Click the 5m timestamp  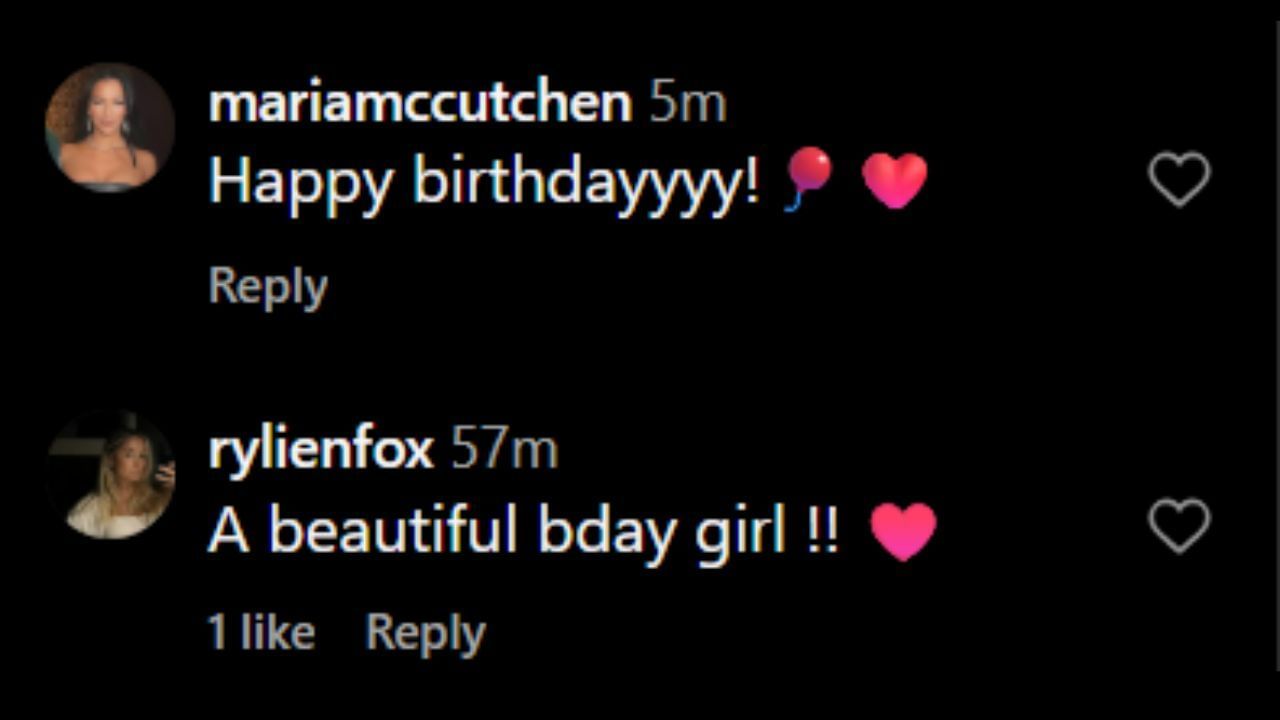(687, 104)
